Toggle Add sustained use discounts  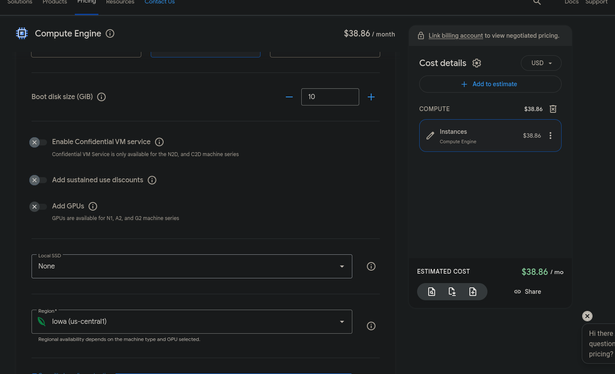click(x=38, y=180)
